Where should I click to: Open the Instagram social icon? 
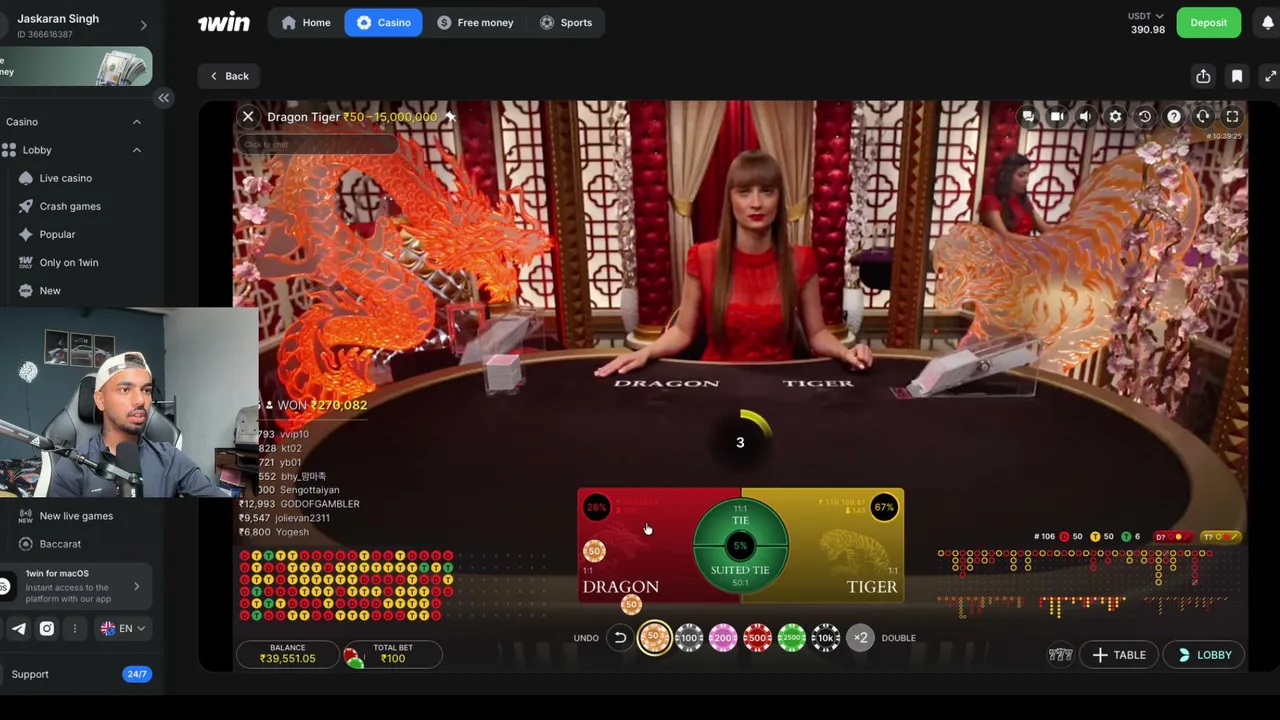[47, 628]
